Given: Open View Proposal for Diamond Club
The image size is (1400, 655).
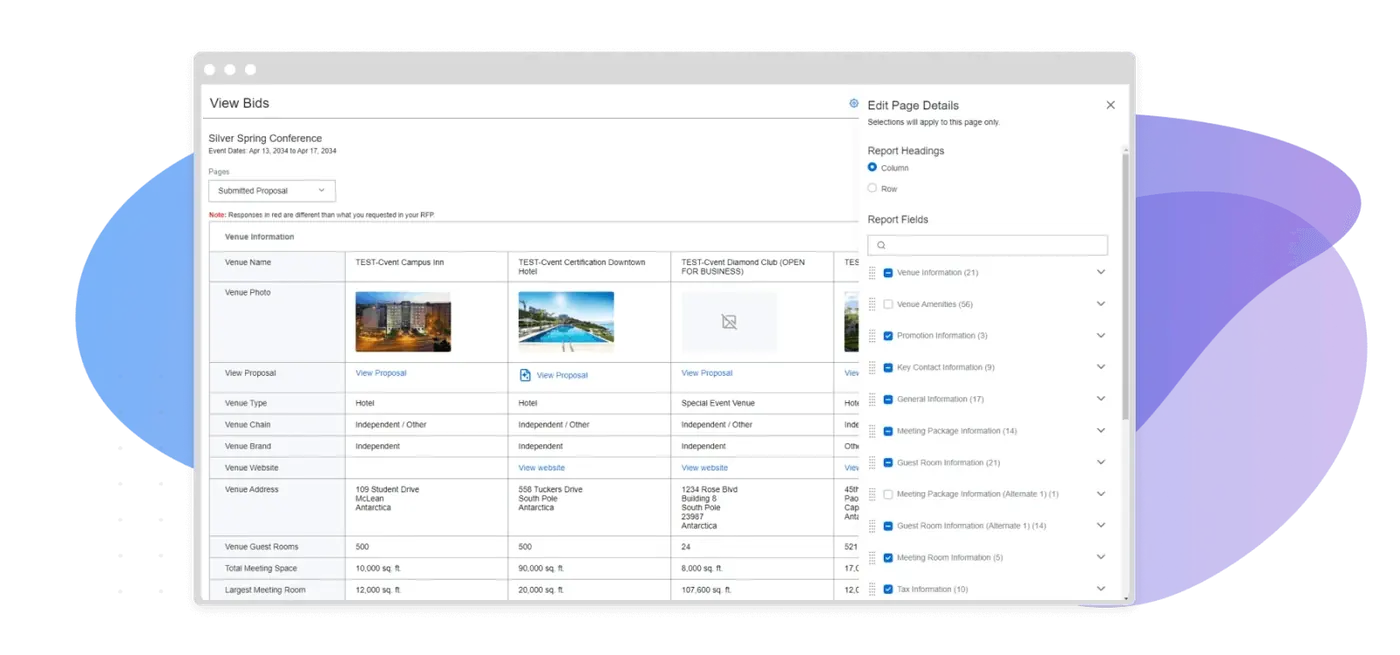Looking at the screenshot, I should [x=707, y=373].
